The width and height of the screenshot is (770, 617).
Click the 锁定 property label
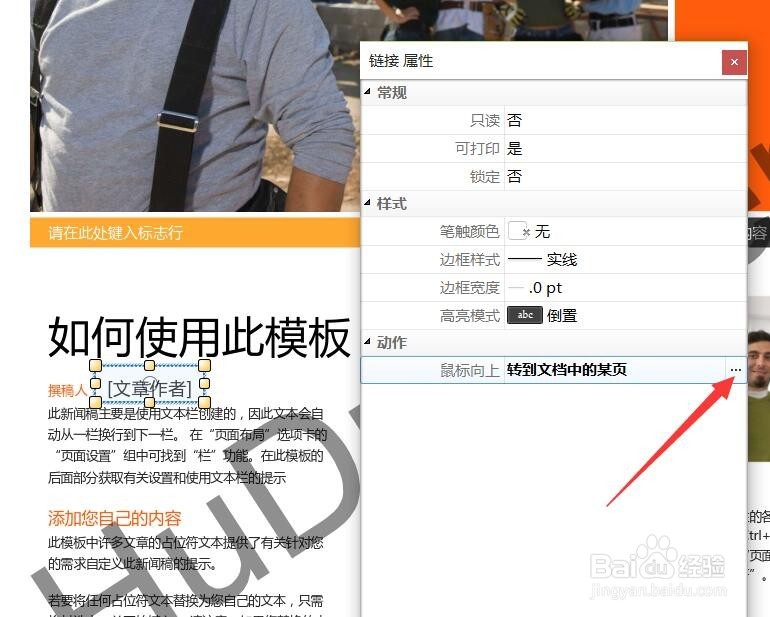click(485, 176)
